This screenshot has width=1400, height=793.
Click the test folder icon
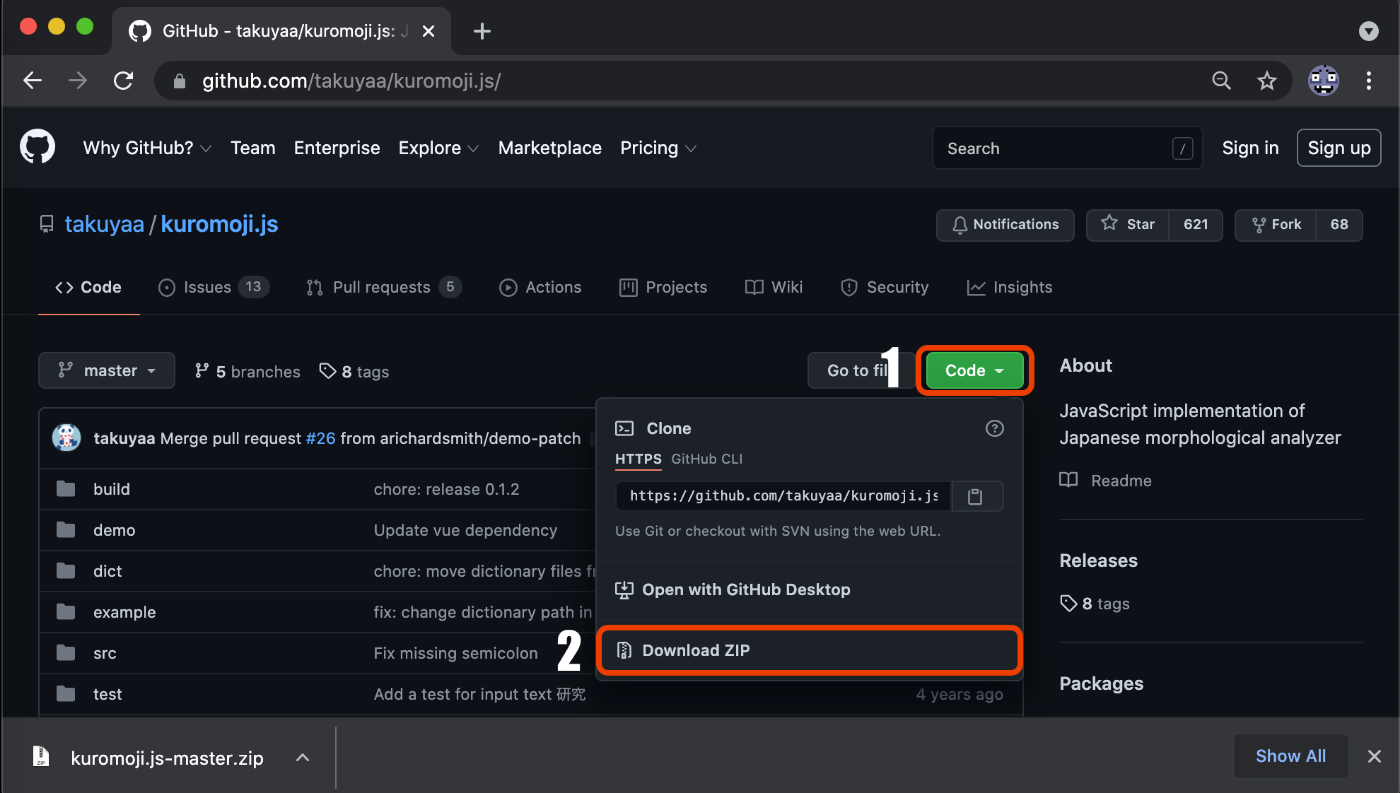[66, 694]
